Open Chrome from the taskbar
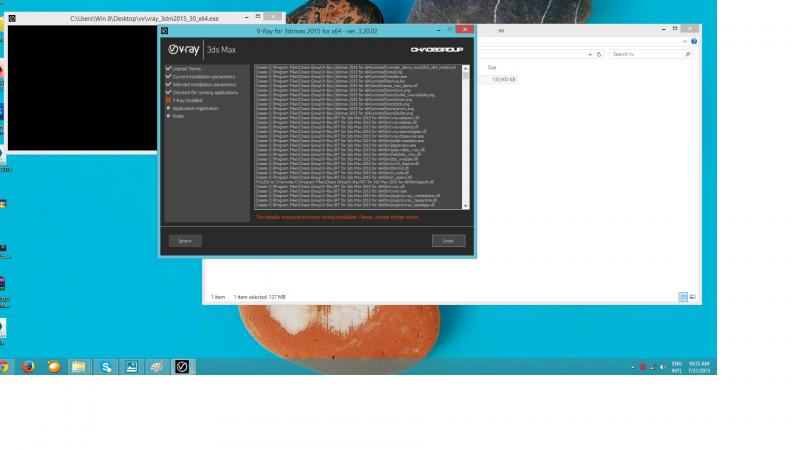The width and height of the screenshot is (800, 450). click(x=4, y=366)
